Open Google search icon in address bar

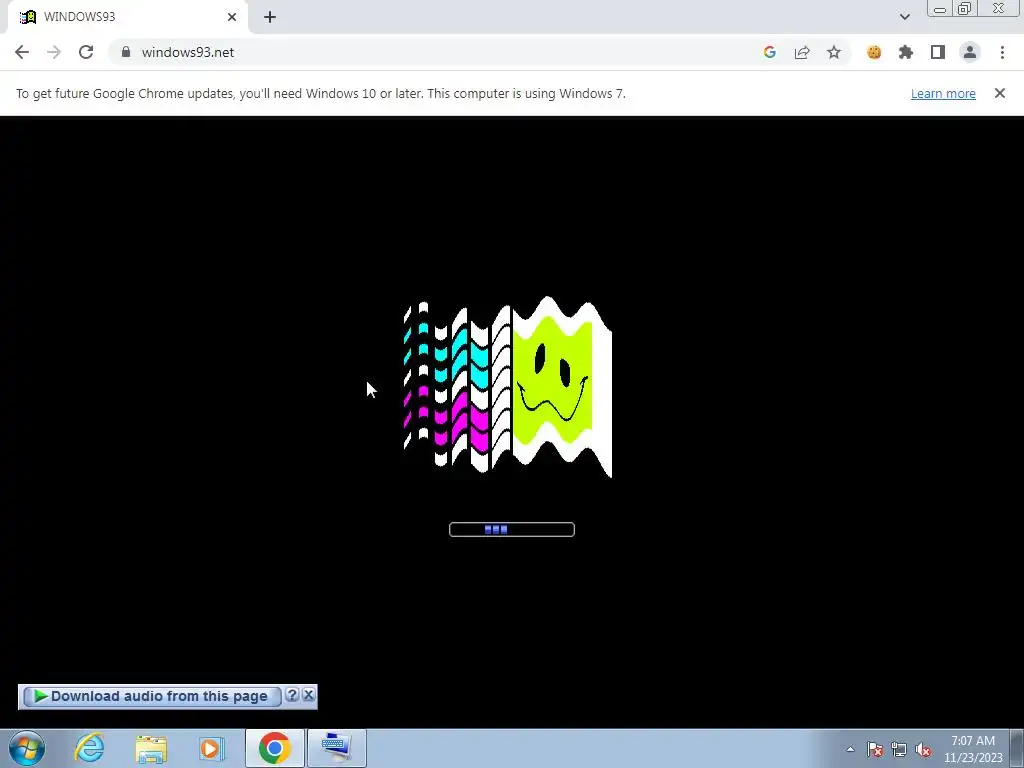point(770,52)
